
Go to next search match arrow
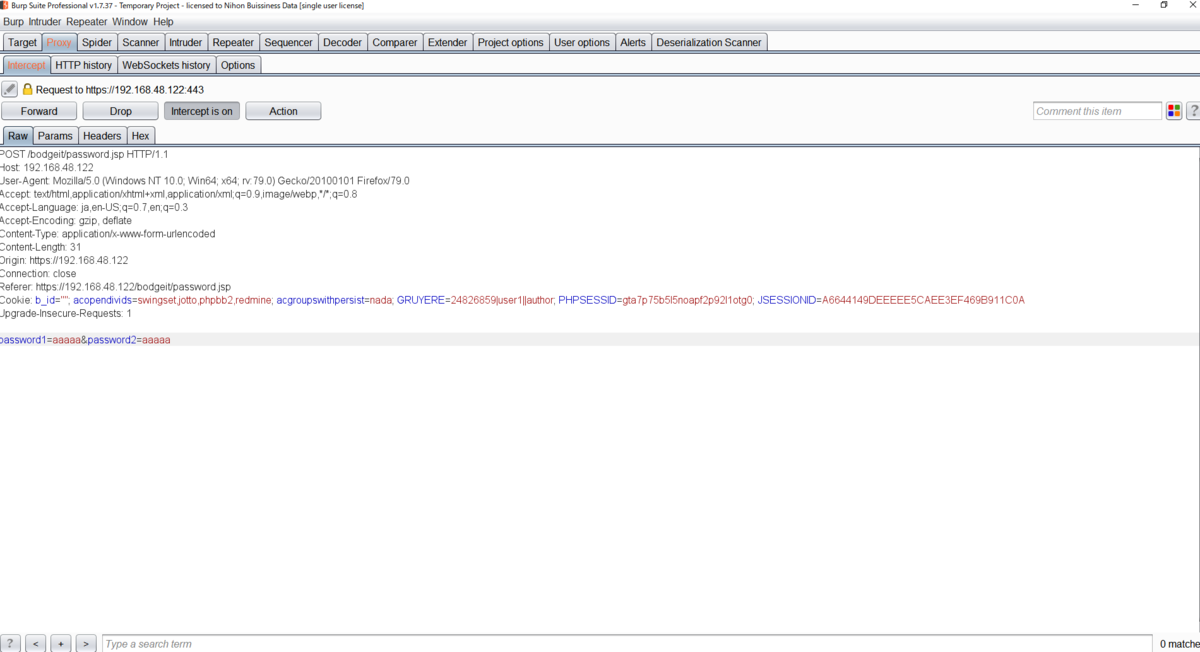(86, 644)
